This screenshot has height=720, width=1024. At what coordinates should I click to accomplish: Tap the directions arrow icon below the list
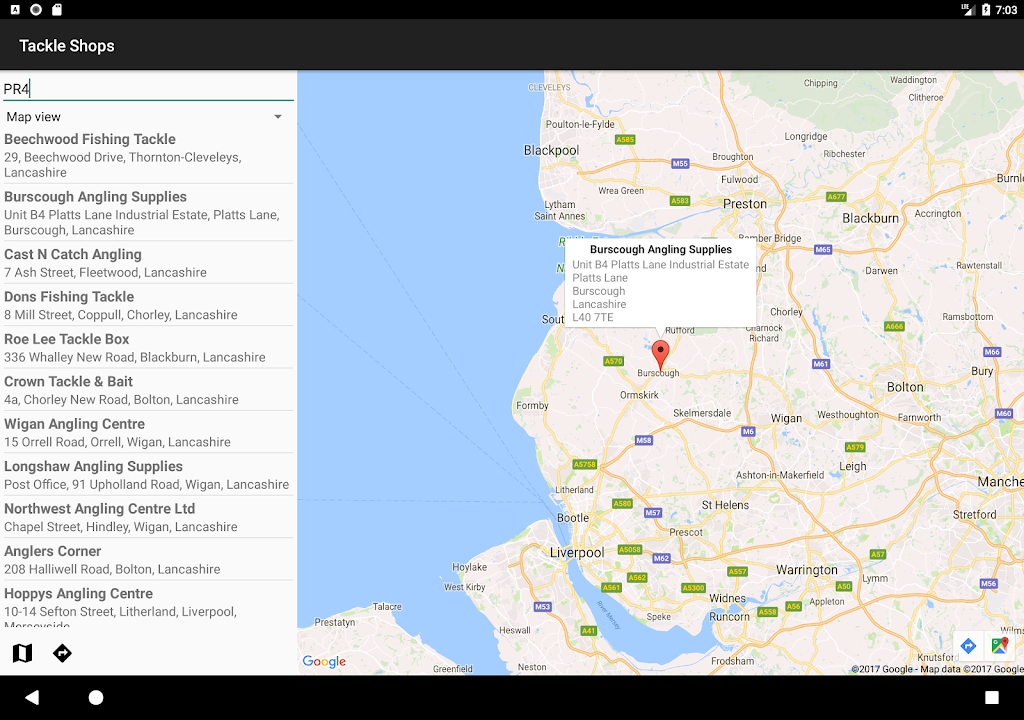coord(62,653)
